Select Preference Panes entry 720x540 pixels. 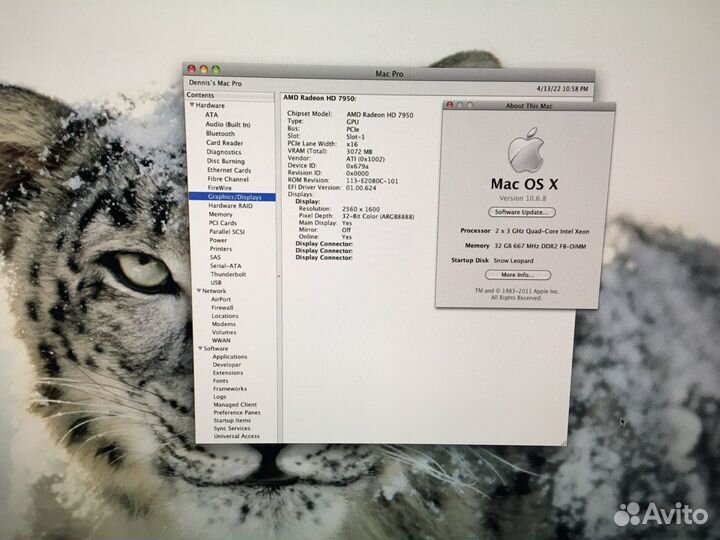coord(237,412)
